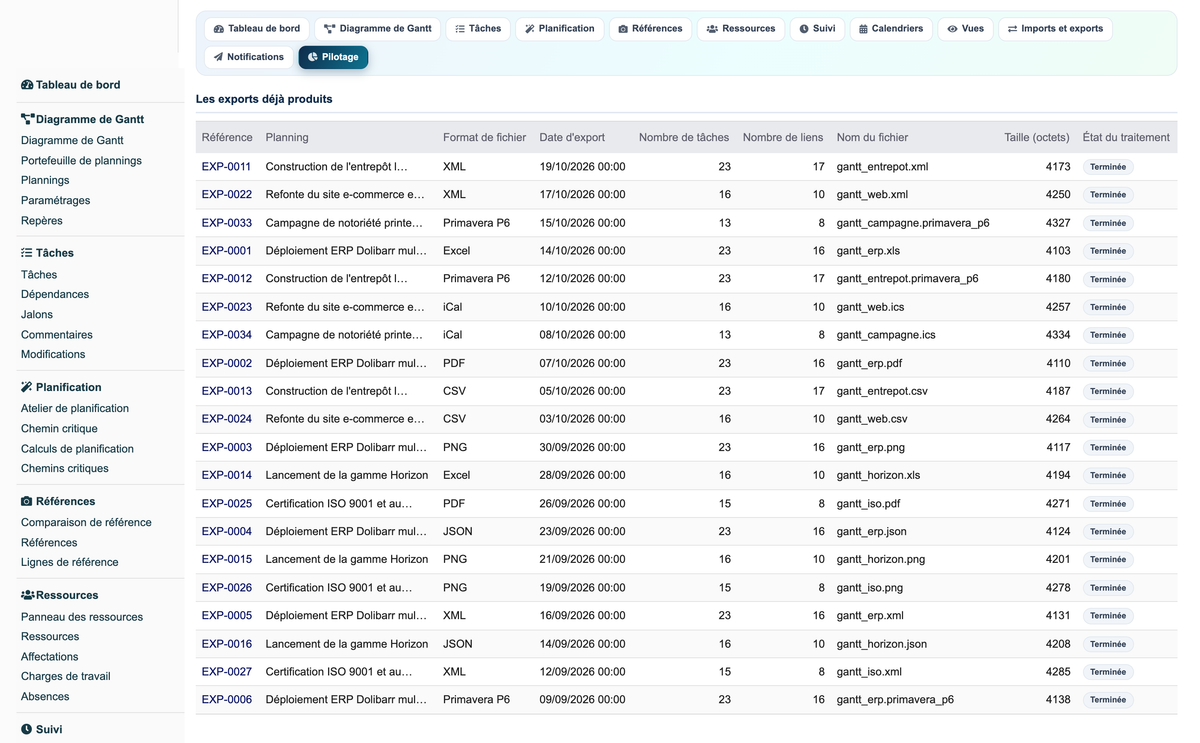1200x743 pixels.
Task: Open Commentaires in sidebar
Action: coord(57,335)
